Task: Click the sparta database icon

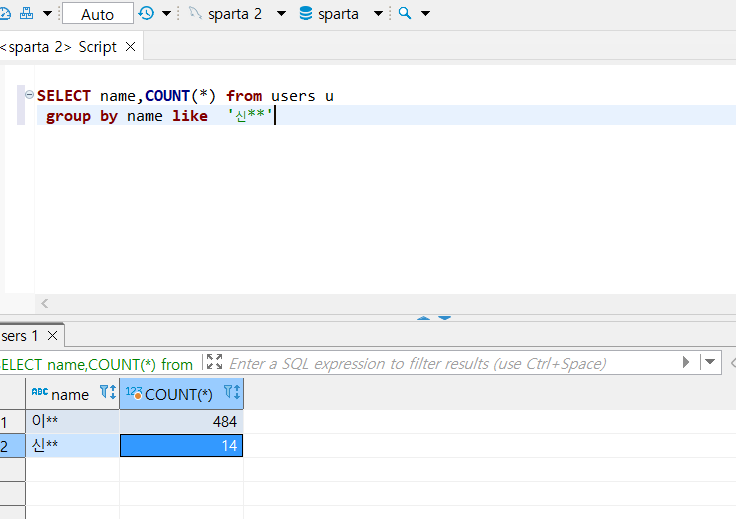Action: coord(306,13)
